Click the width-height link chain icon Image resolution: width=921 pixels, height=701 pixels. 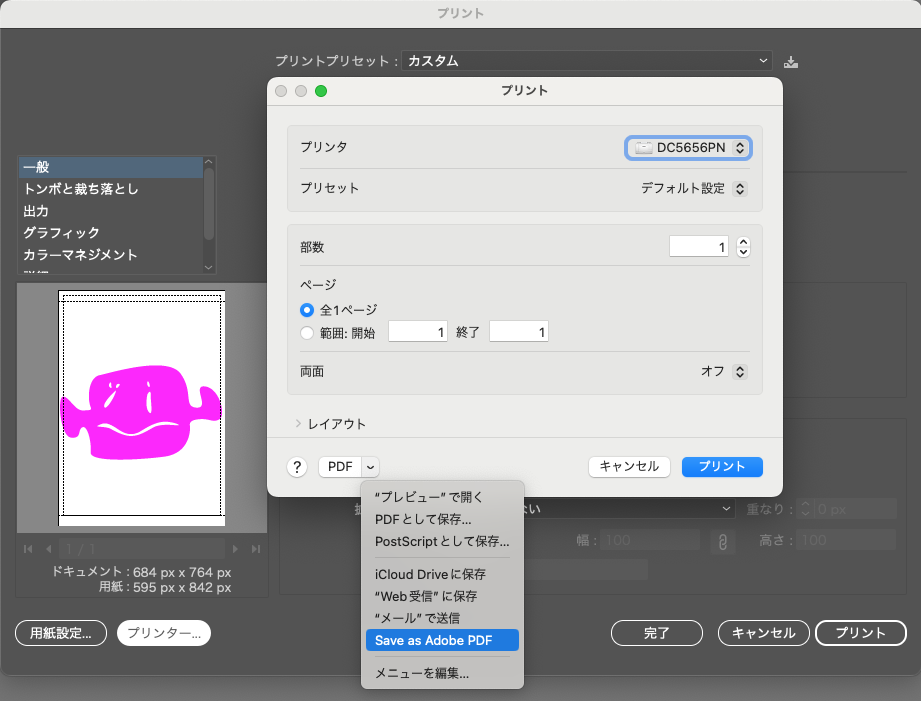click(722, 541)
